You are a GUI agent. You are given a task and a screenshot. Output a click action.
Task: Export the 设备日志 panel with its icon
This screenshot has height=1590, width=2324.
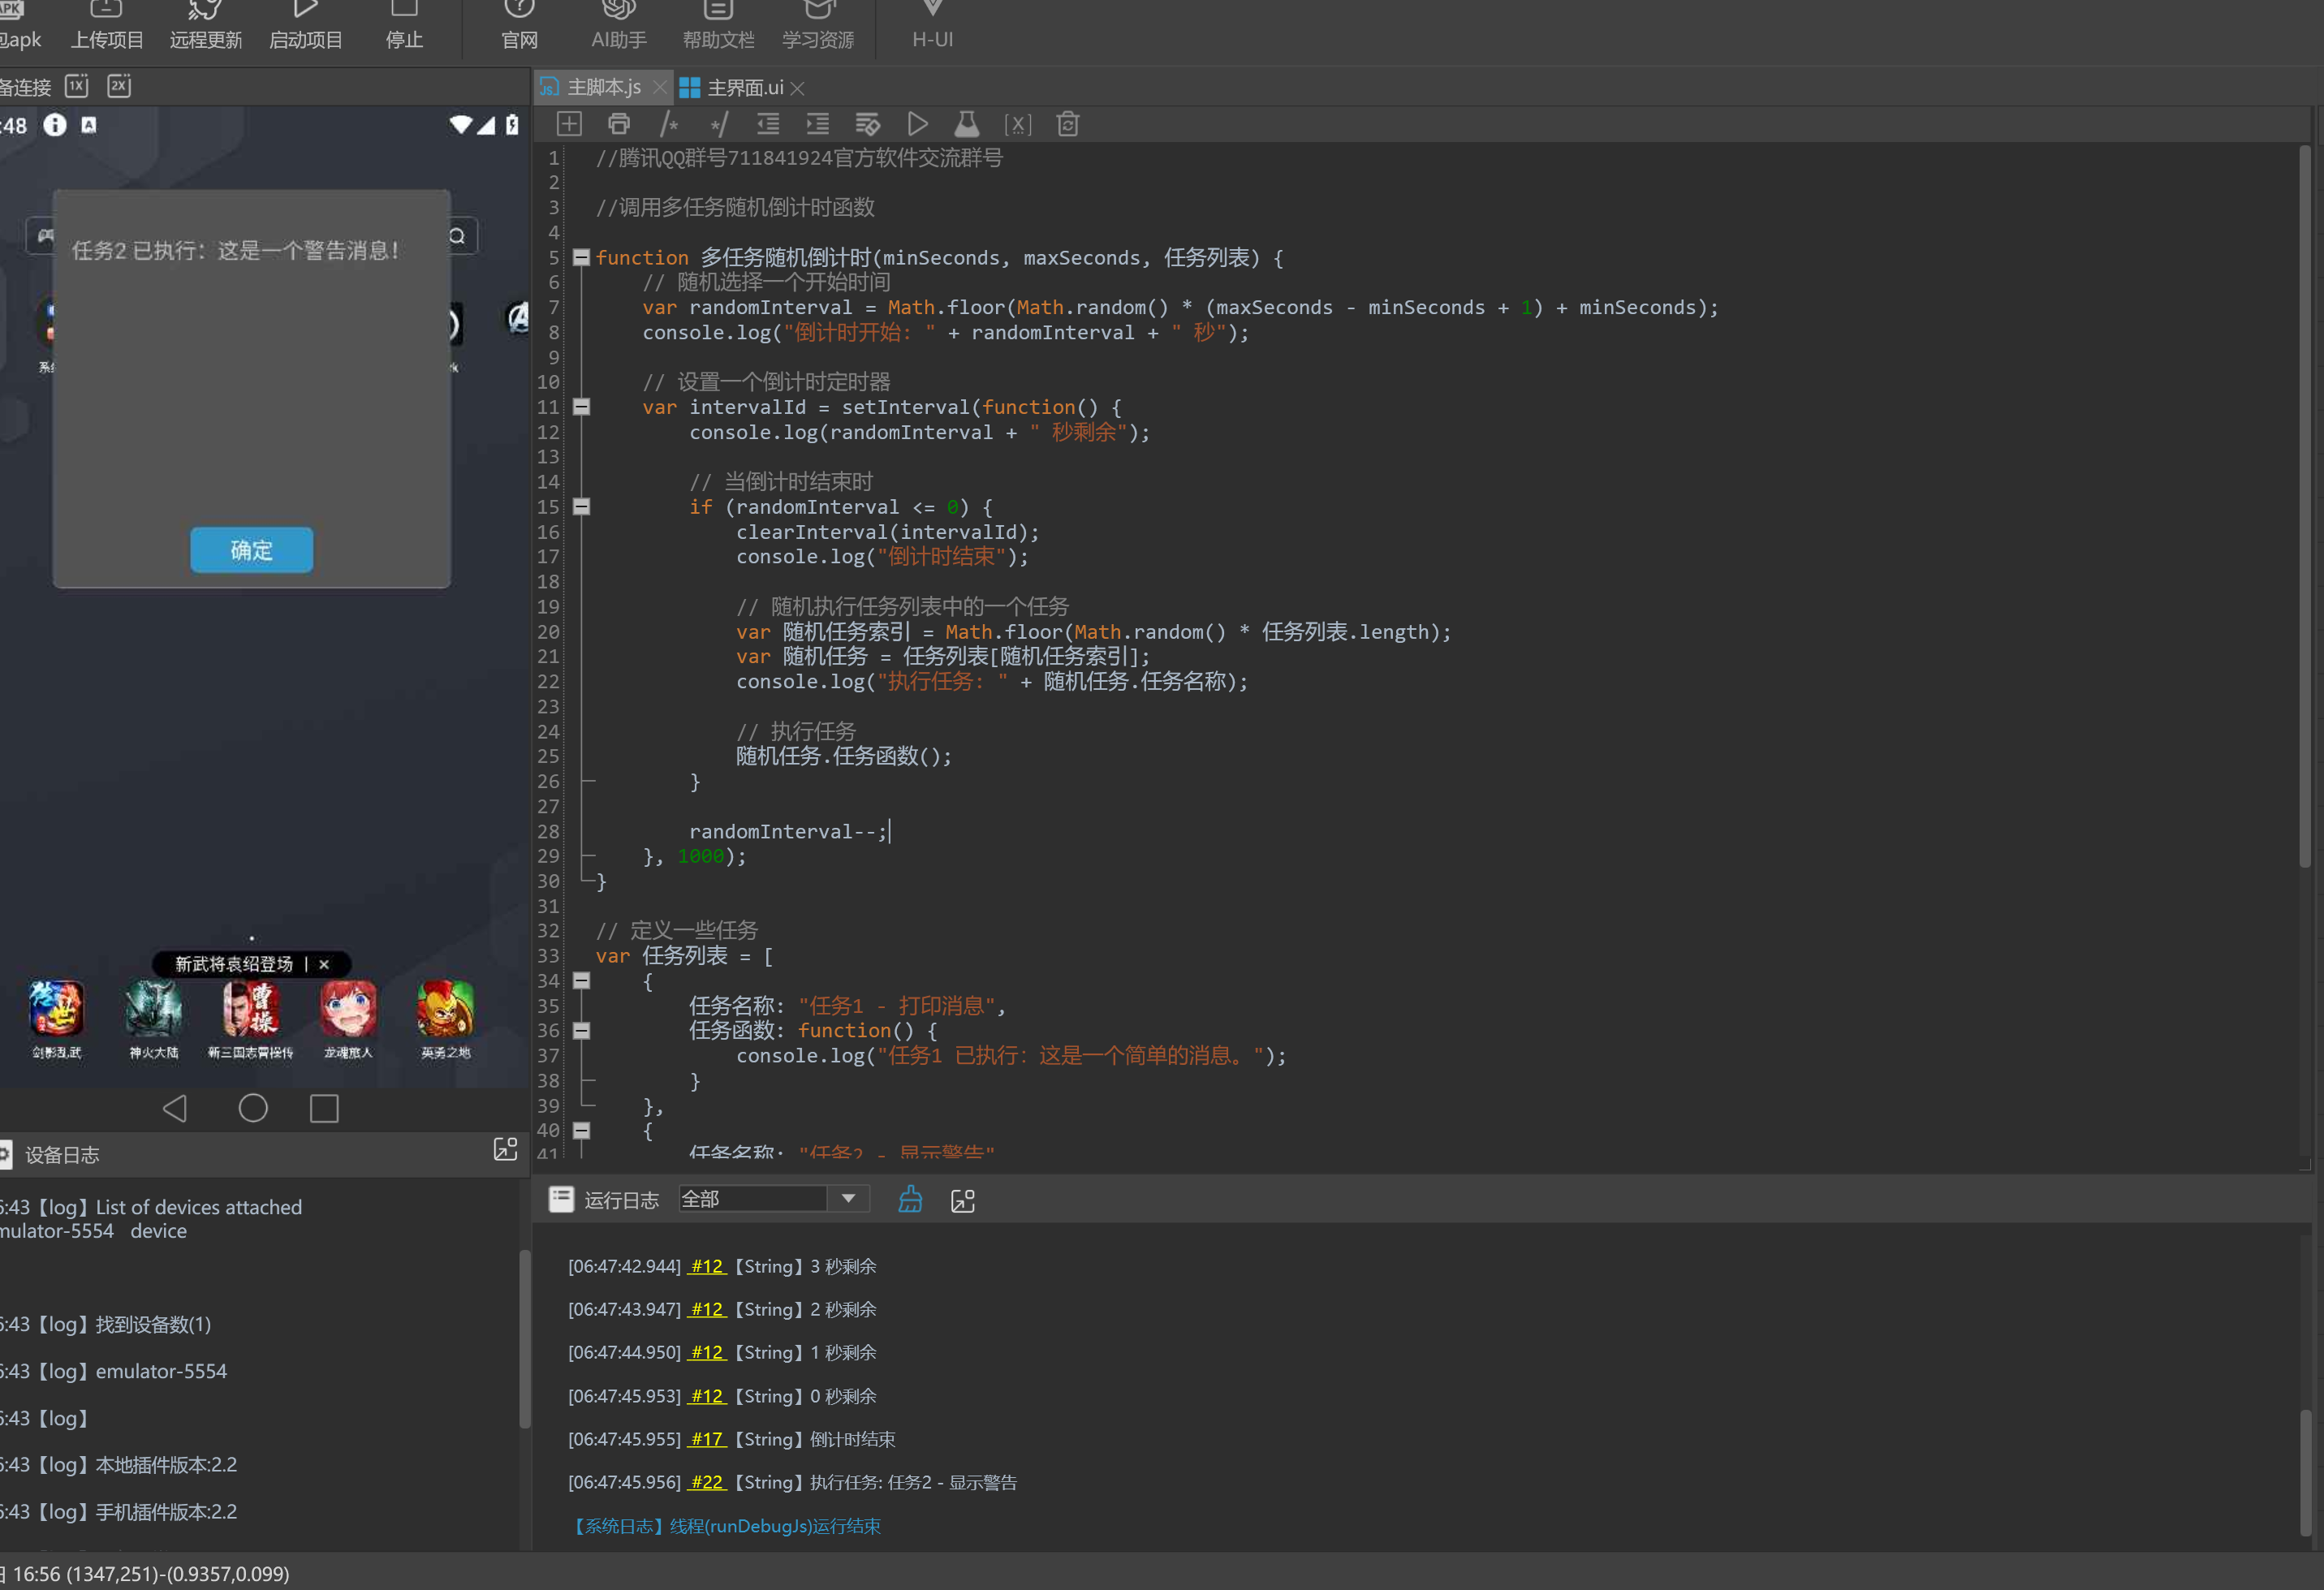(505, 1150)
